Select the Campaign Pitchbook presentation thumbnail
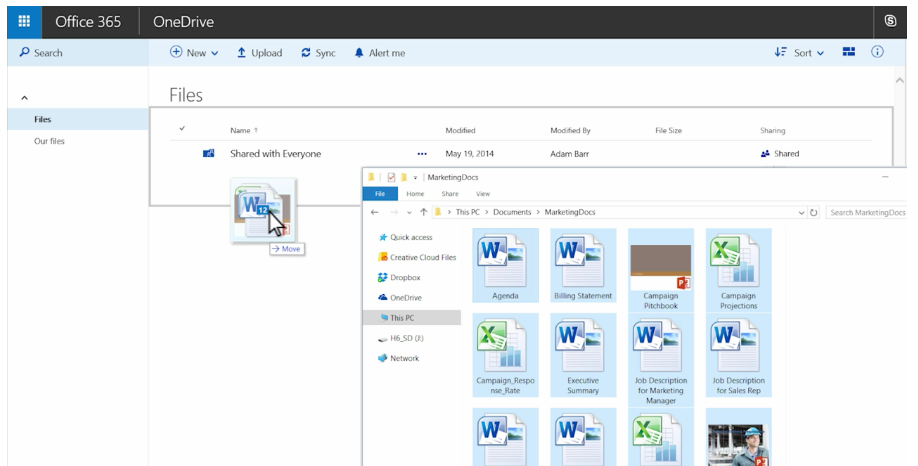The width and height of the screenshot is (918, 466). click(x=661, y=270)
